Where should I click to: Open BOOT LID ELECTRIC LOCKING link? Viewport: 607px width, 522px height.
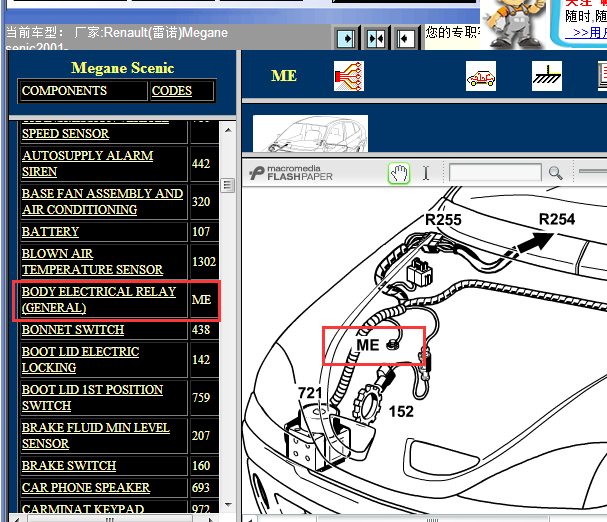(80, 359)
